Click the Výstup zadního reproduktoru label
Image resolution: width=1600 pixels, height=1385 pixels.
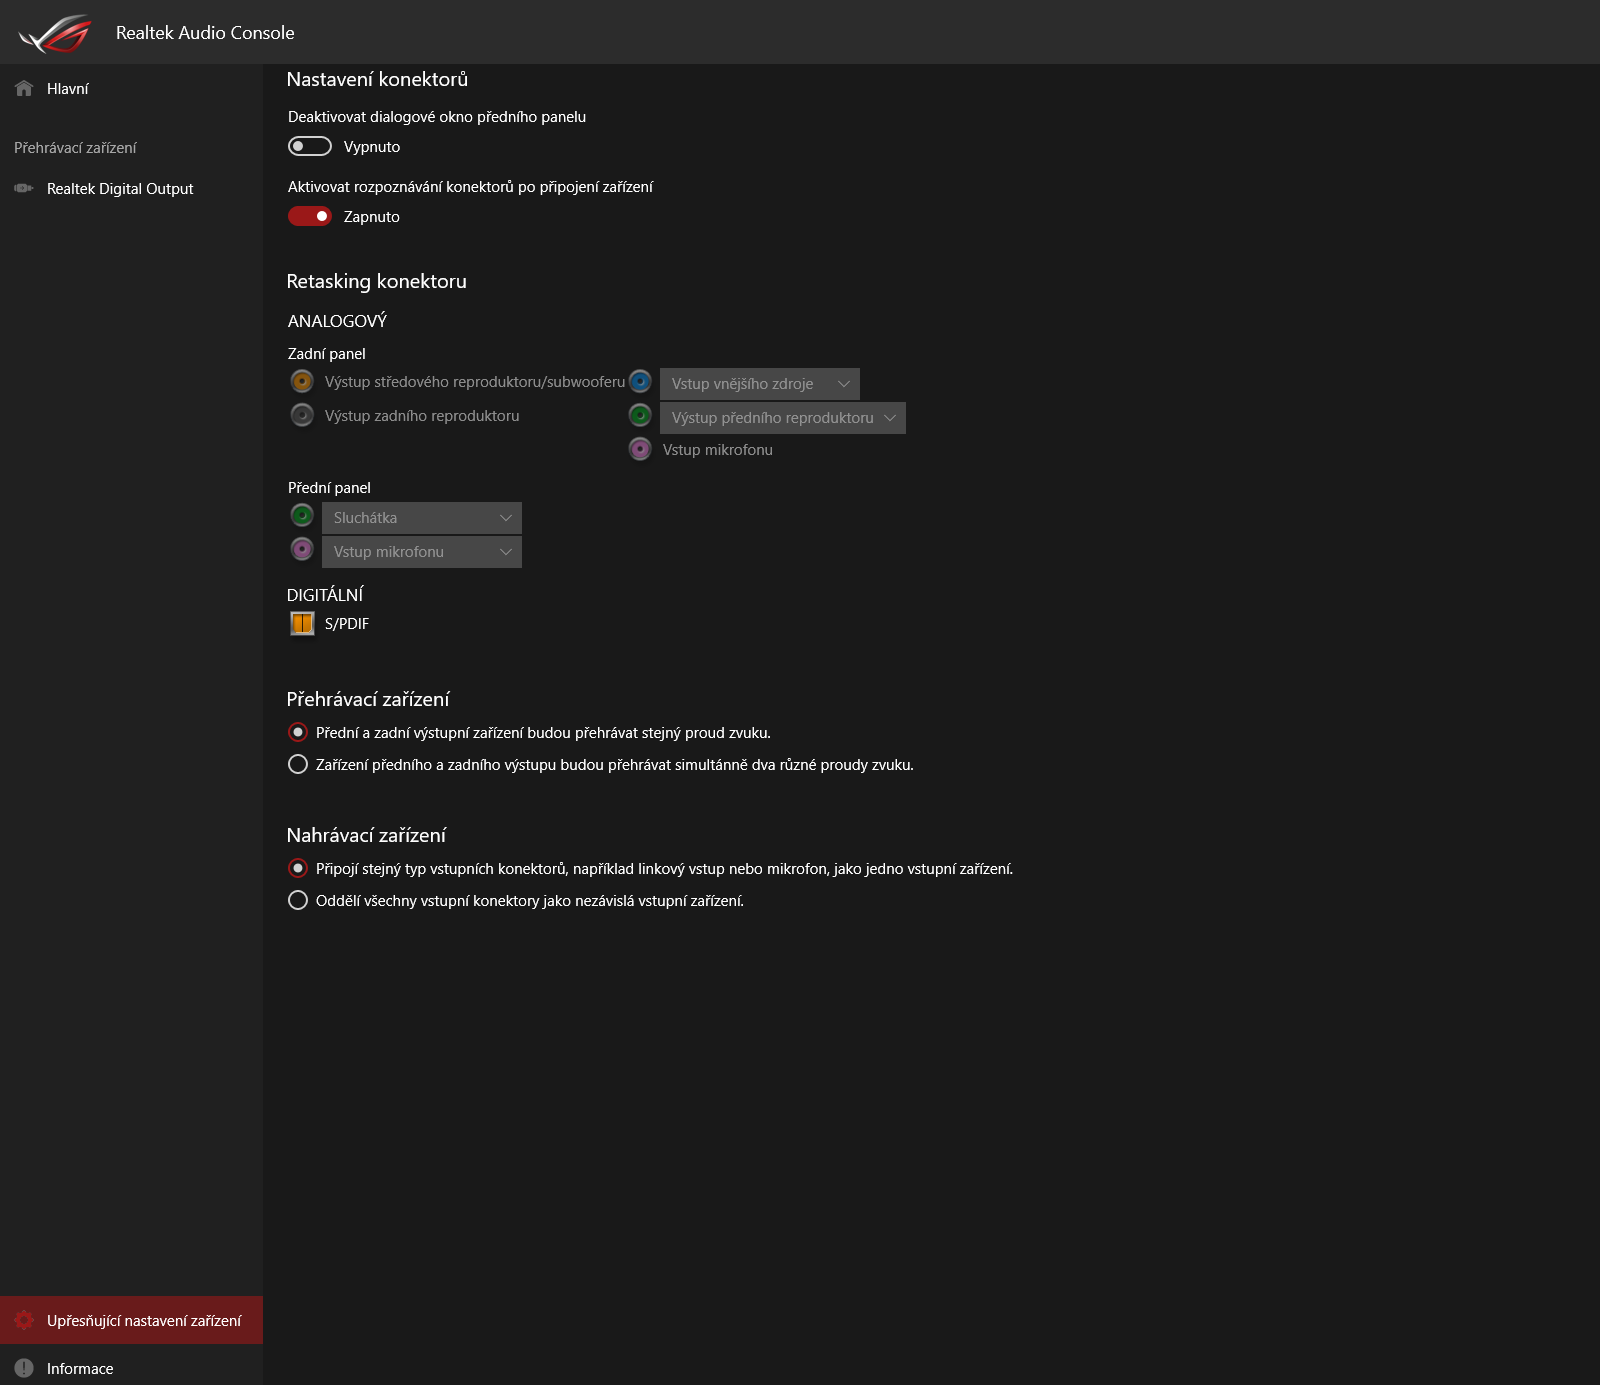click(x=422, y=416)
